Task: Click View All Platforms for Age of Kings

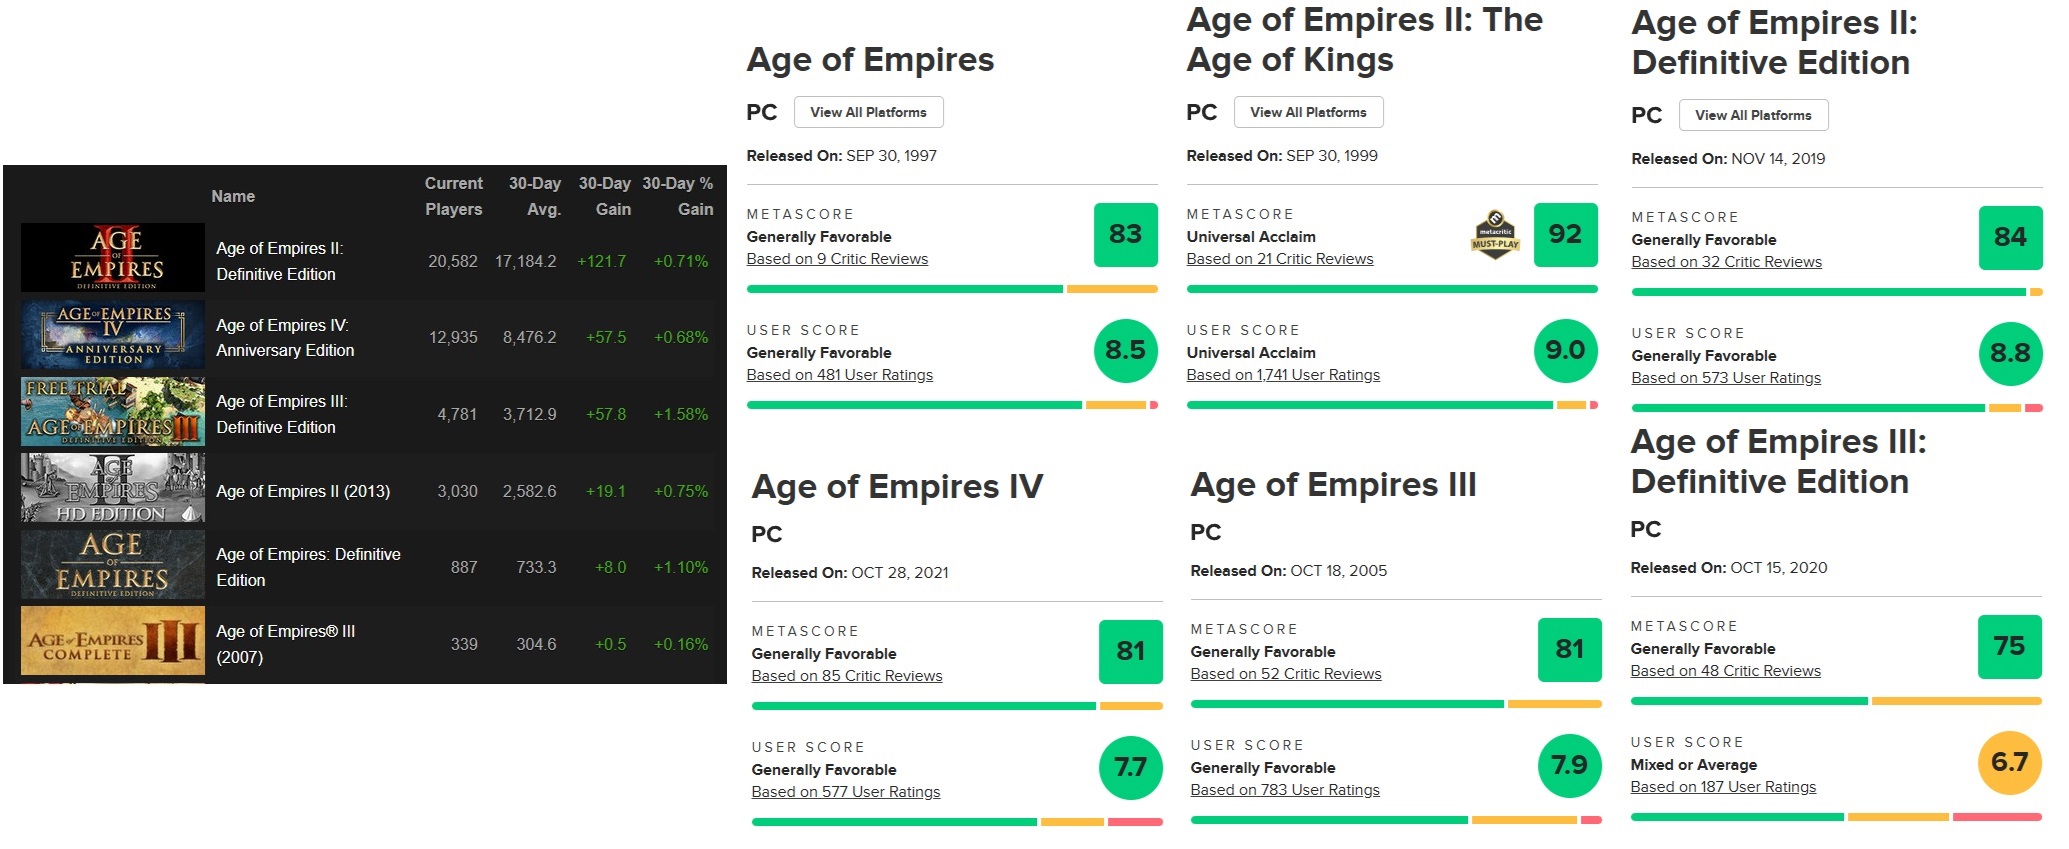Action: click(x=1308, y=113)
